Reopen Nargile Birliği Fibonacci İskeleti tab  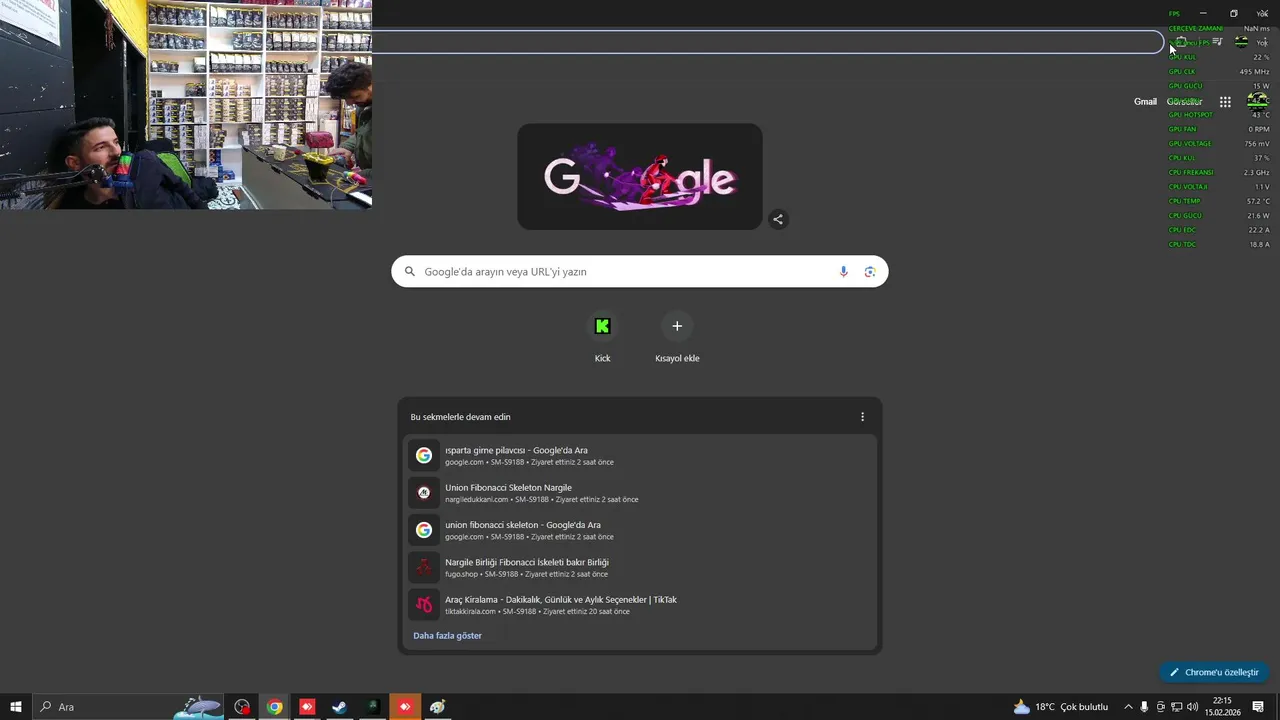[x=640, y=568]
